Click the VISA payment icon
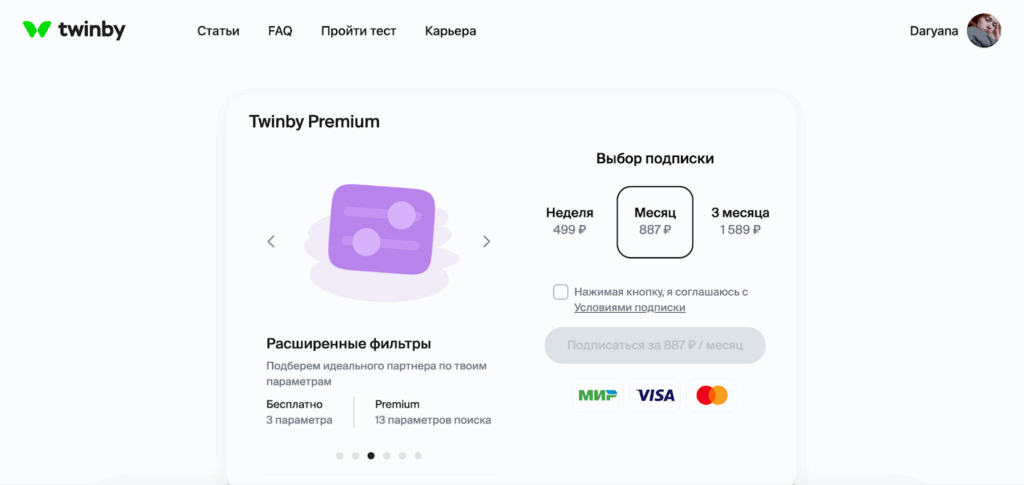This screenshot has width=1024, height=485. pos(656,395)
